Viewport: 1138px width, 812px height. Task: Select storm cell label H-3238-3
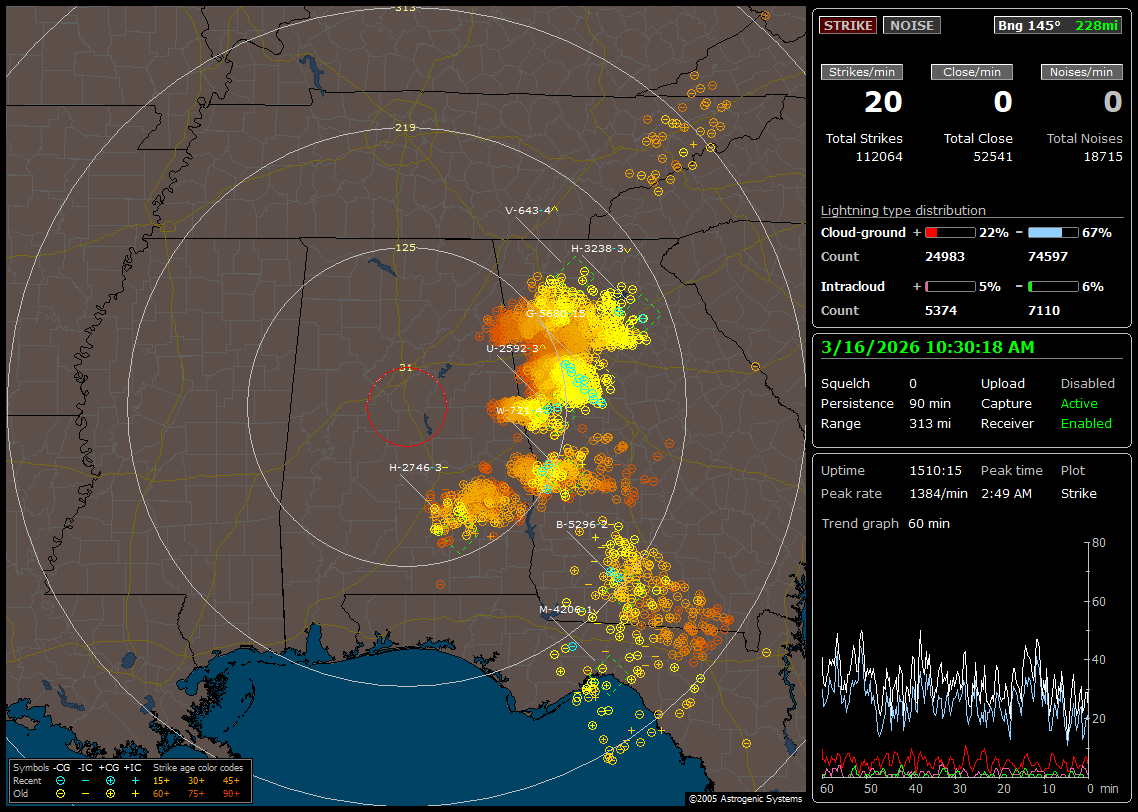[x=597, y=248]
